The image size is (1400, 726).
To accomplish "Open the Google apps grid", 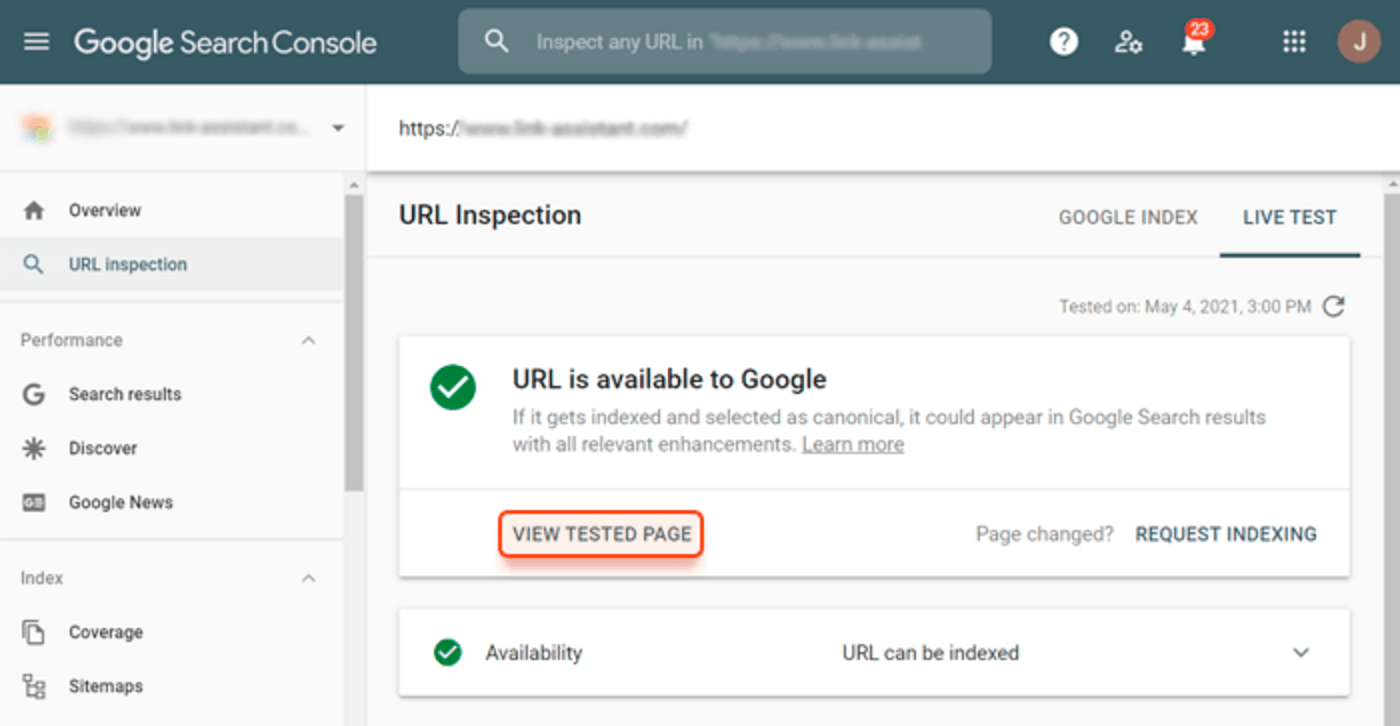I will click(x=1294, y=41).
